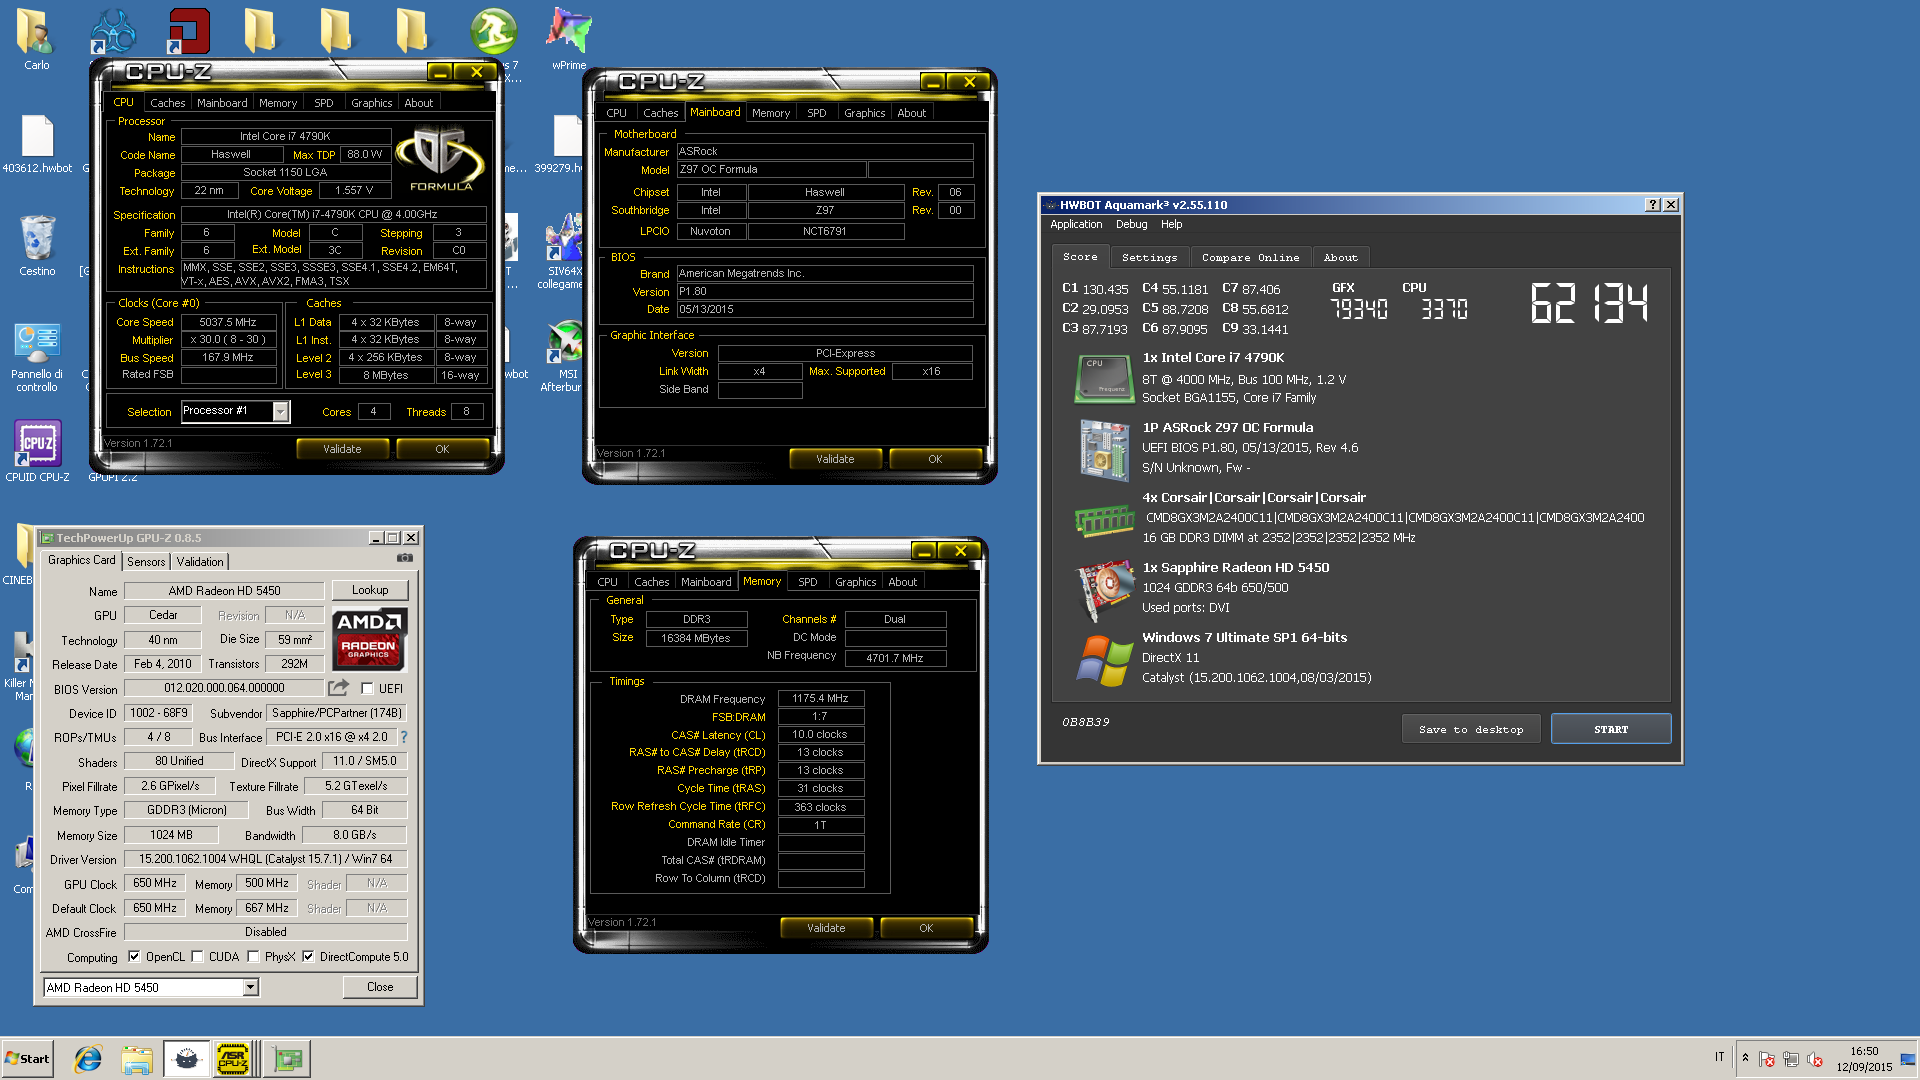
Task: Open the Settings tab in Aquamark
Action: [1149, 257]
